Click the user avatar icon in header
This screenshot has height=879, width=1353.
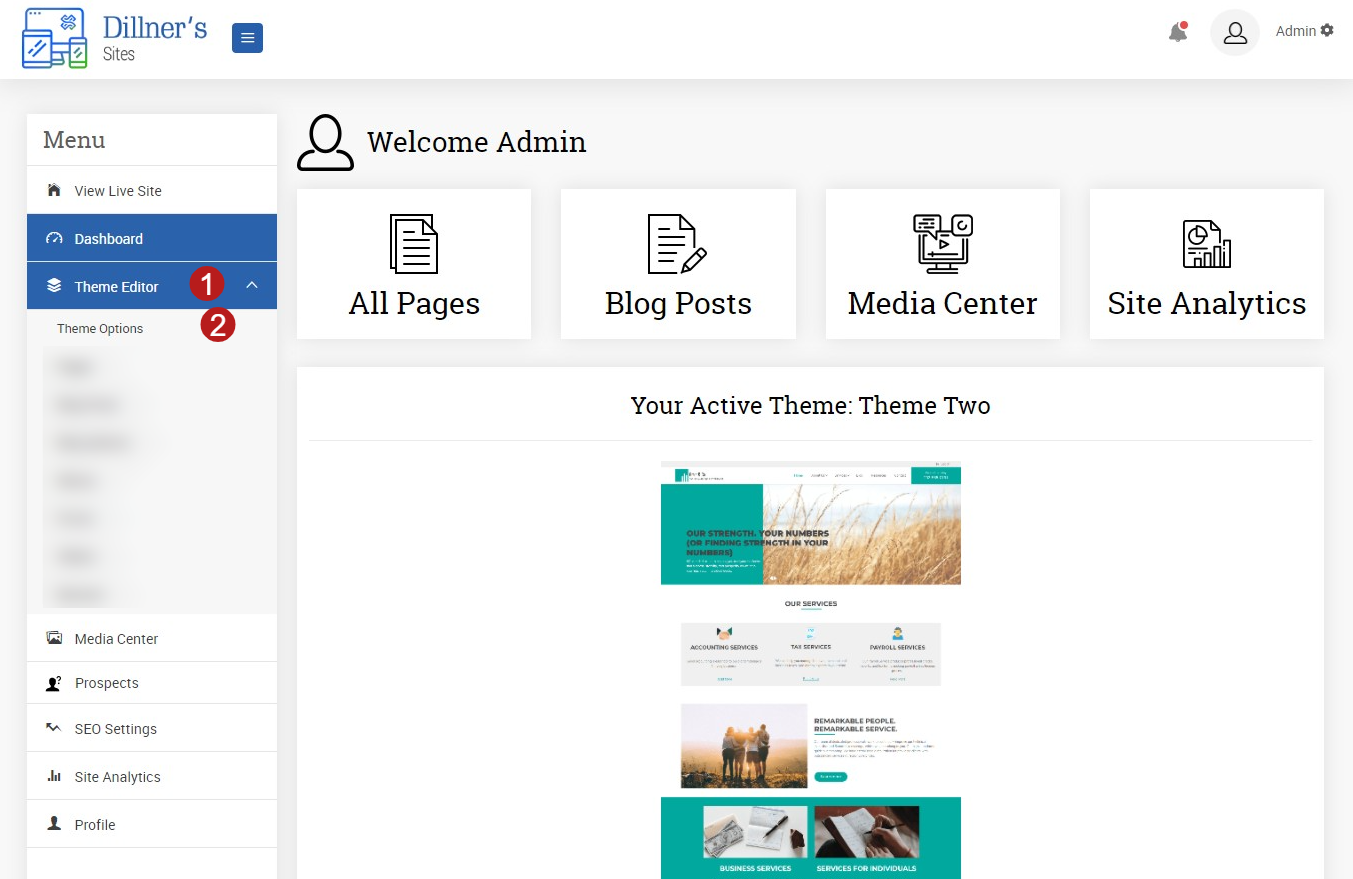1235,33
